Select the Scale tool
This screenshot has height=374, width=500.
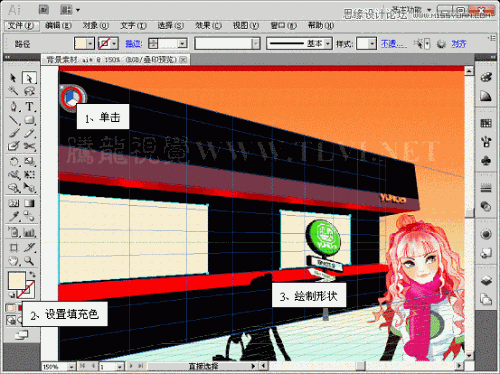tap(29, 162)
